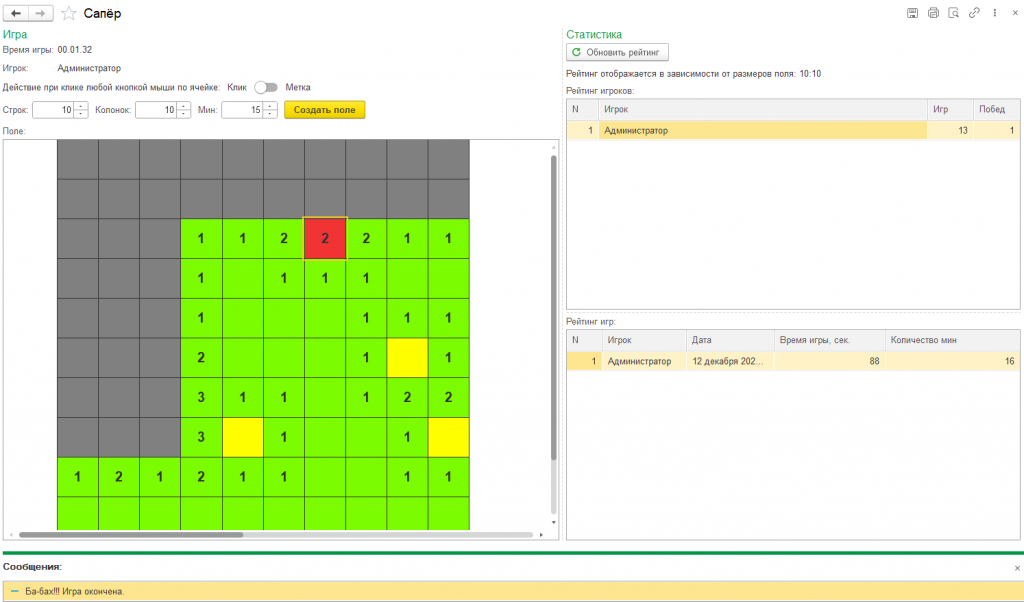Focus the Мин input field

click(x=242, y=110)
